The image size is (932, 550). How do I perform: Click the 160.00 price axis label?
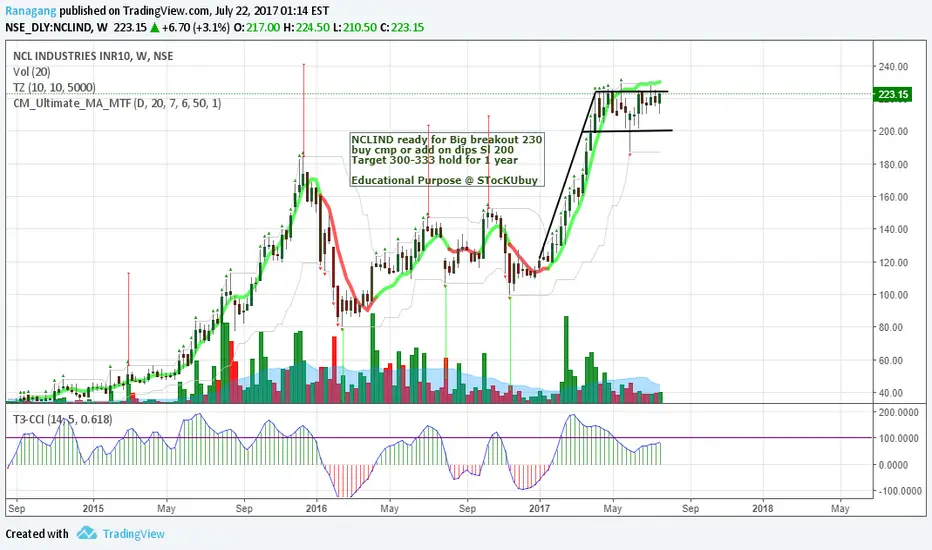[x=893, y=197]
